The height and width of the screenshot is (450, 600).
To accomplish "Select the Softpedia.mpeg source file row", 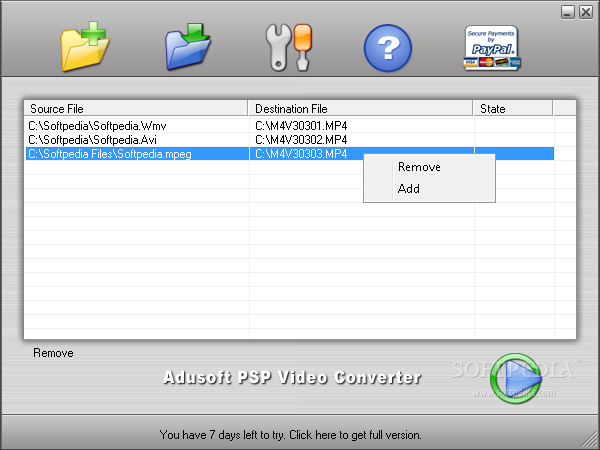I will [110, 154].
